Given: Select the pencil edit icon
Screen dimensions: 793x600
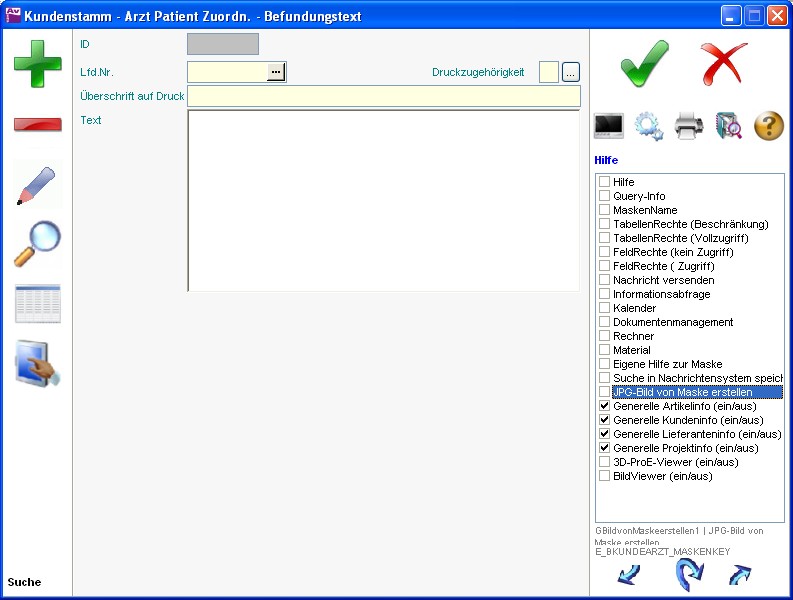Looking at the screenshot, I should (x=37, y=185).
